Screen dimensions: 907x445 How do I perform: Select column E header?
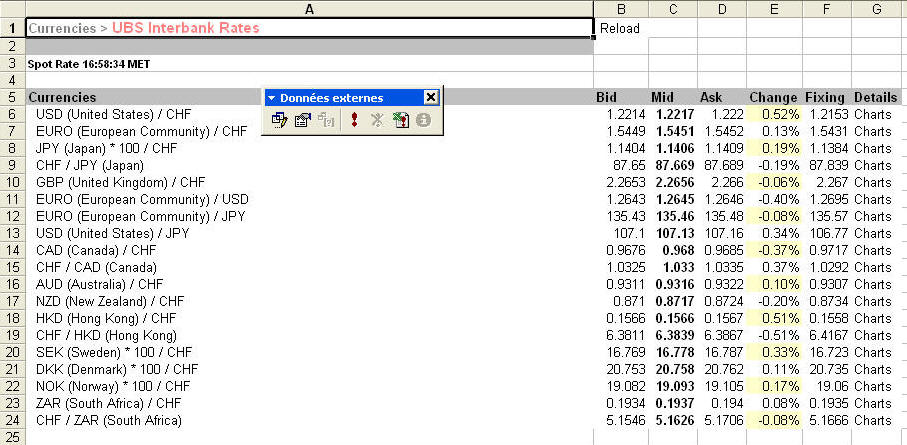[x=774, y=9]
